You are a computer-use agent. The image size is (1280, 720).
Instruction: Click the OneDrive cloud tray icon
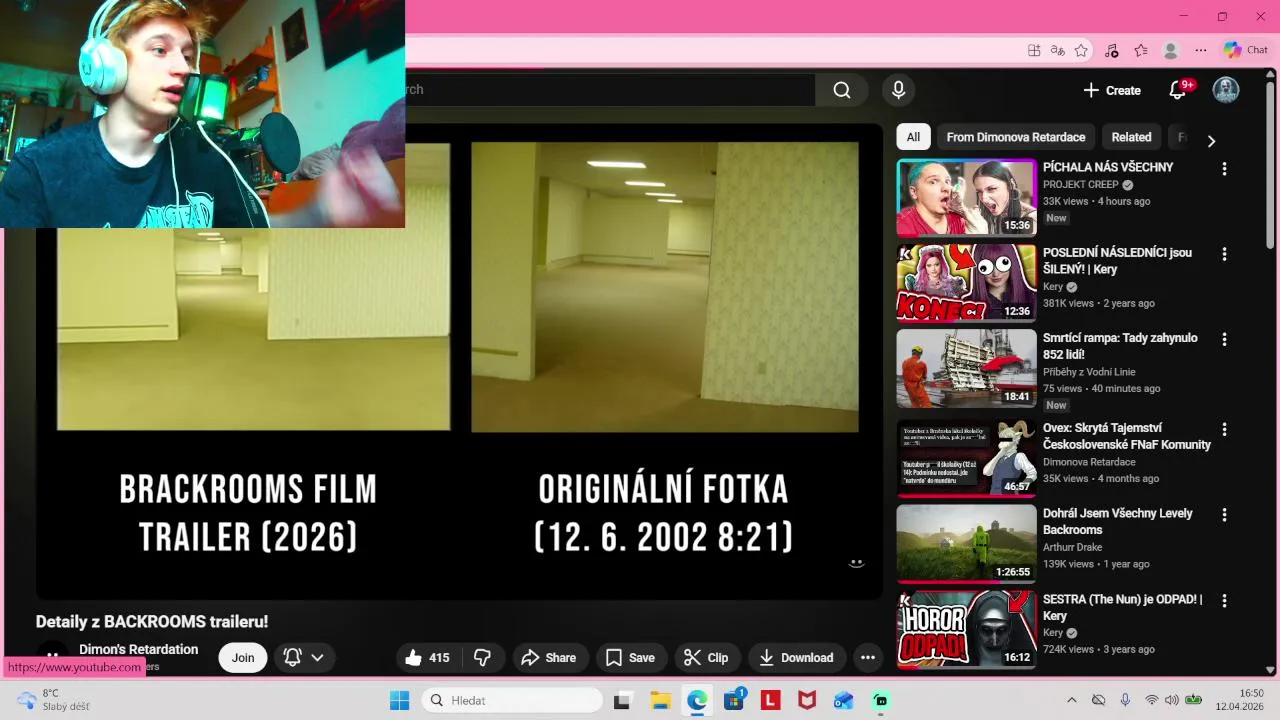[1098, 700]
